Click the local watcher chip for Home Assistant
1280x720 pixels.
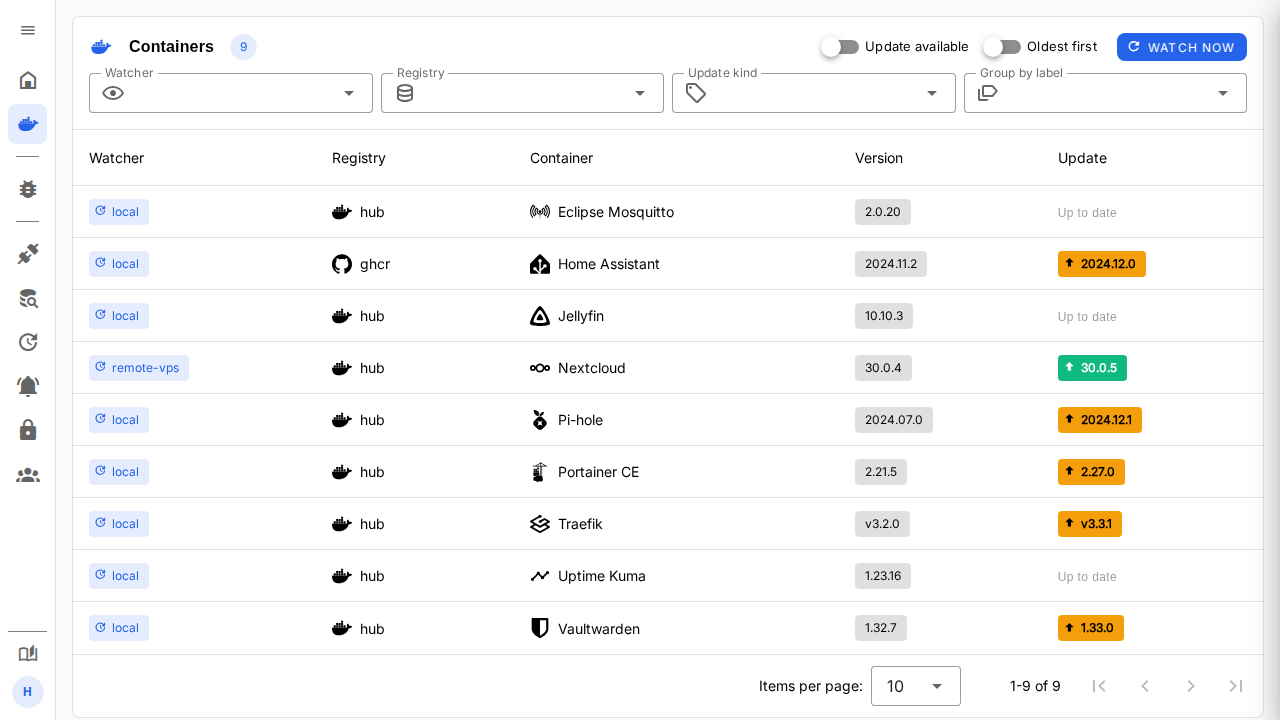tap(119, 264)
